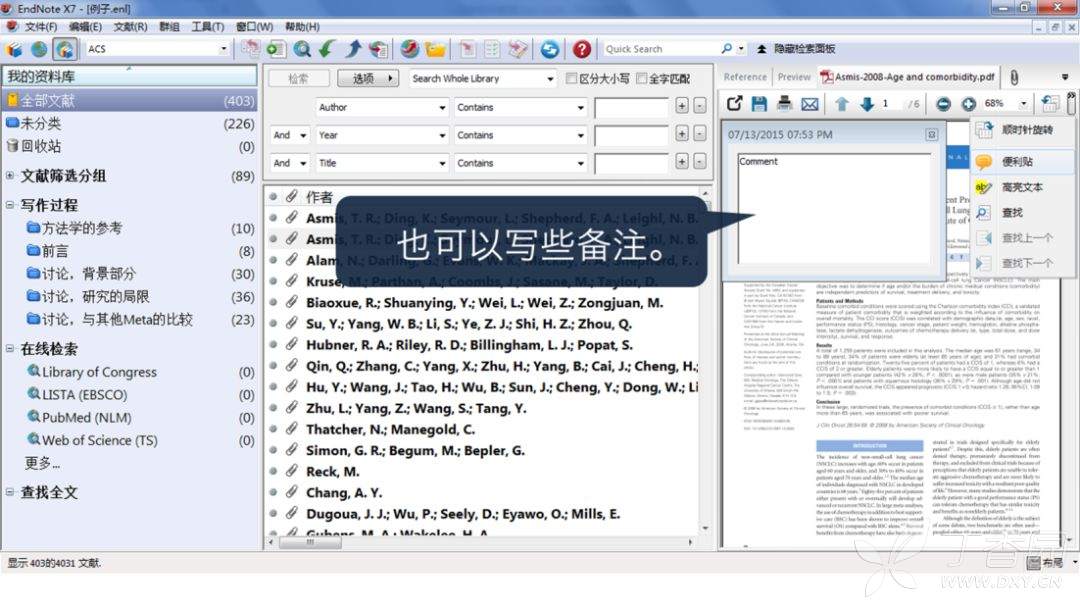Add search row after Author row
Viewport: 1080px width, 608px height.
[681, 106]
